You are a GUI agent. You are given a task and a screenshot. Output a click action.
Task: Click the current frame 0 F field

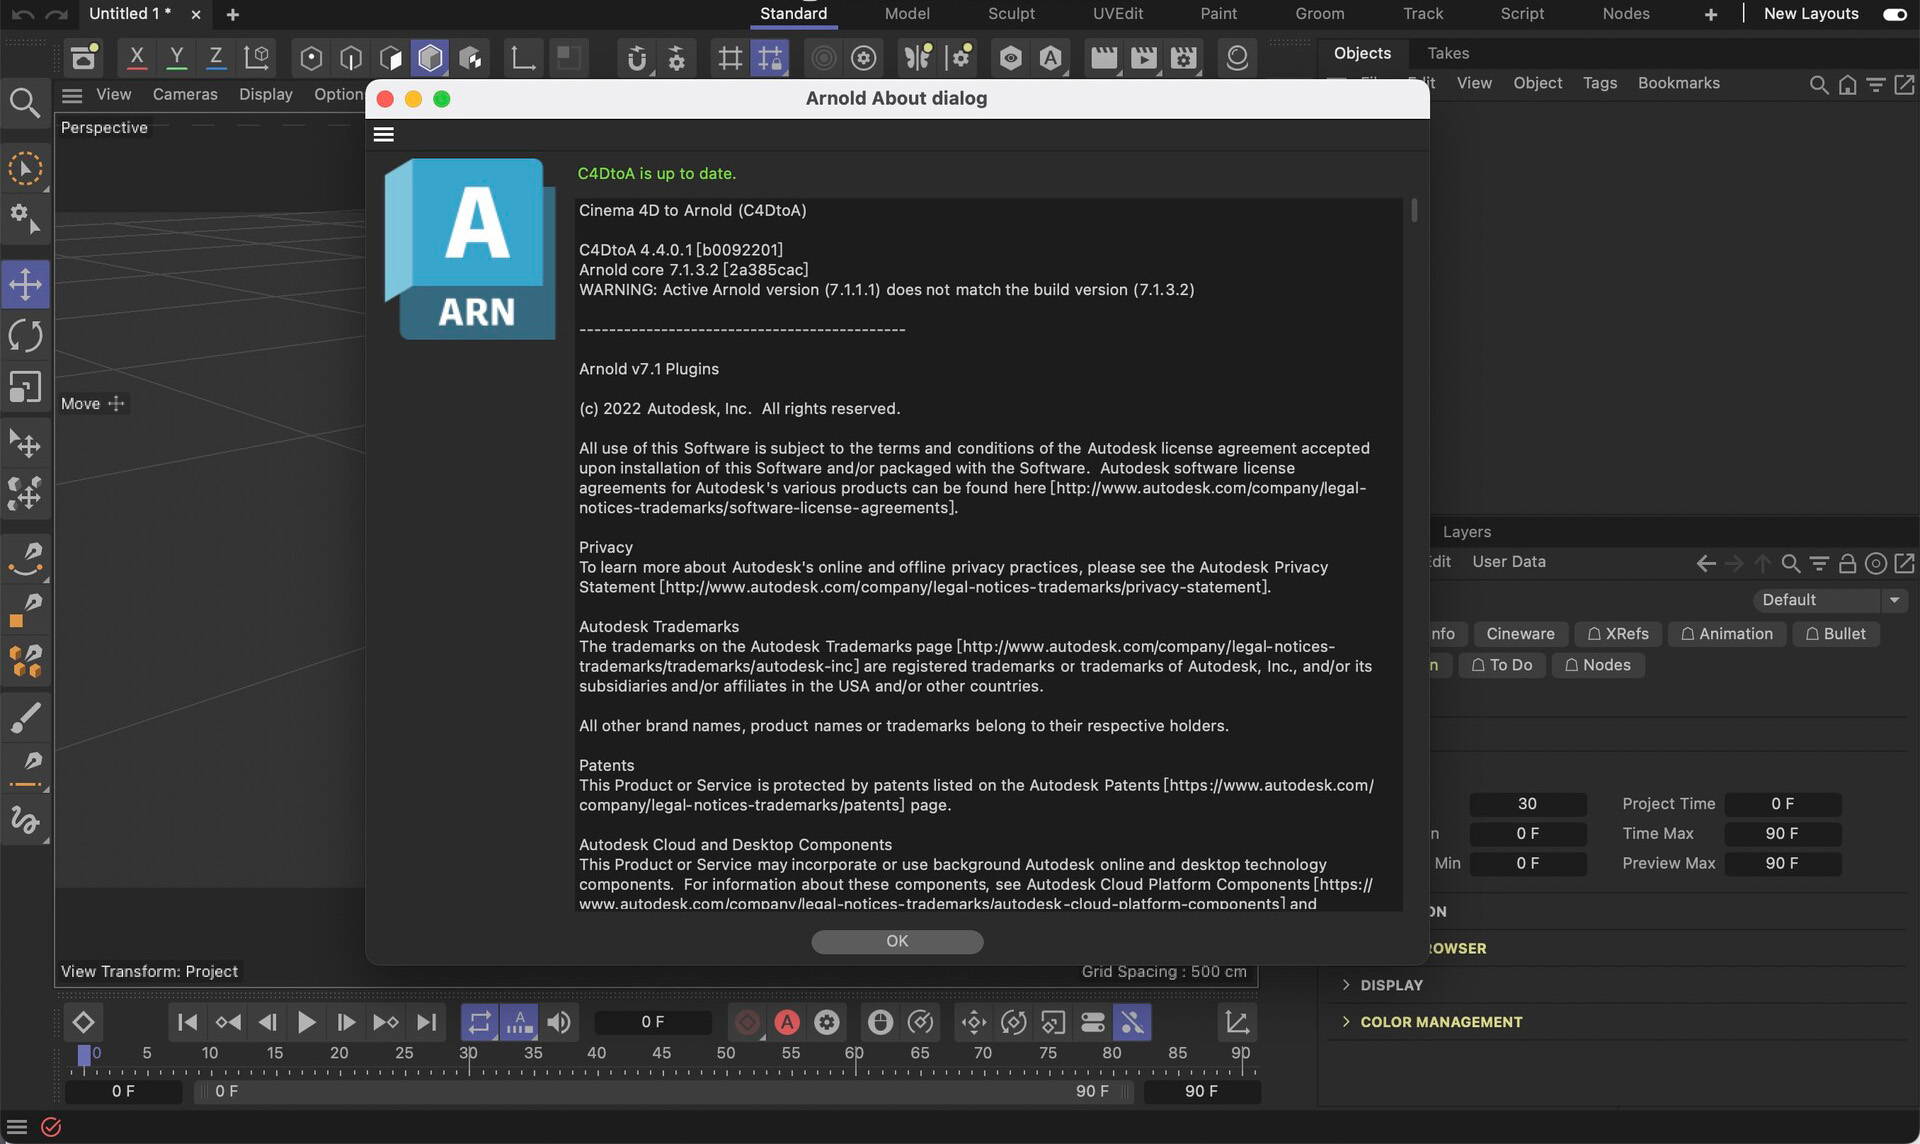652,1022
